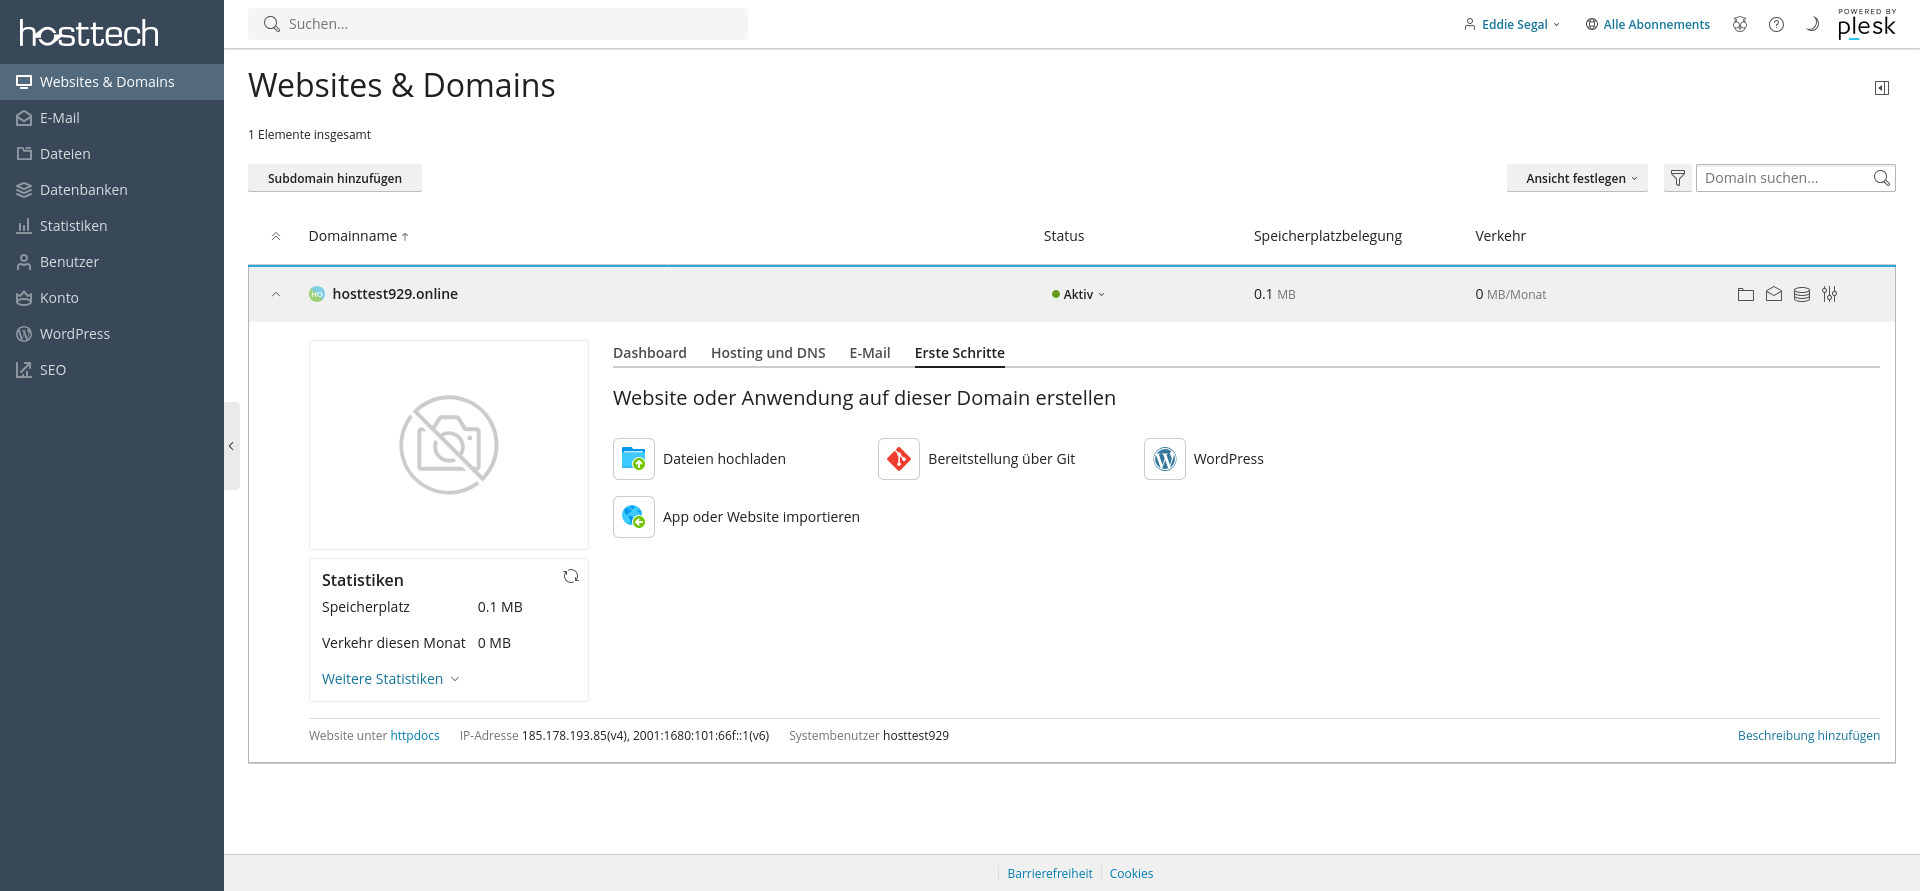1920x891 pixels.
Task: Open the help question mark icon
Action: coord(1776,24)
